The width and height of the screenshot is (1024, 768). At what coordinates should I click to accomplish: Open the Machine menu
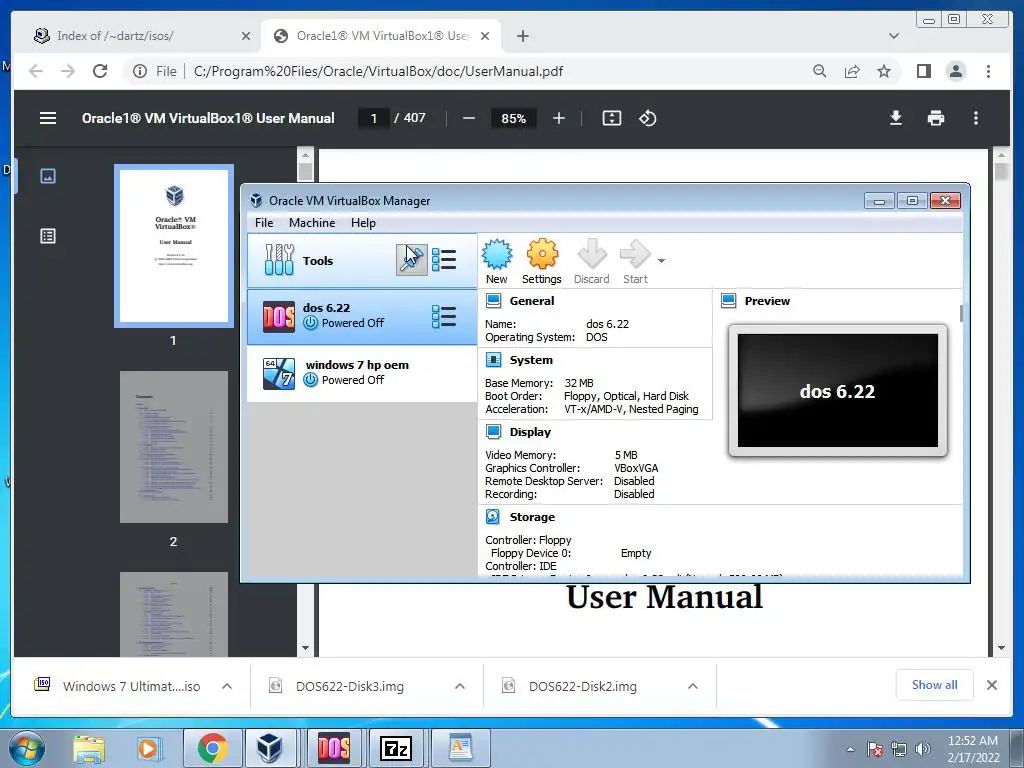coord(312,223)
